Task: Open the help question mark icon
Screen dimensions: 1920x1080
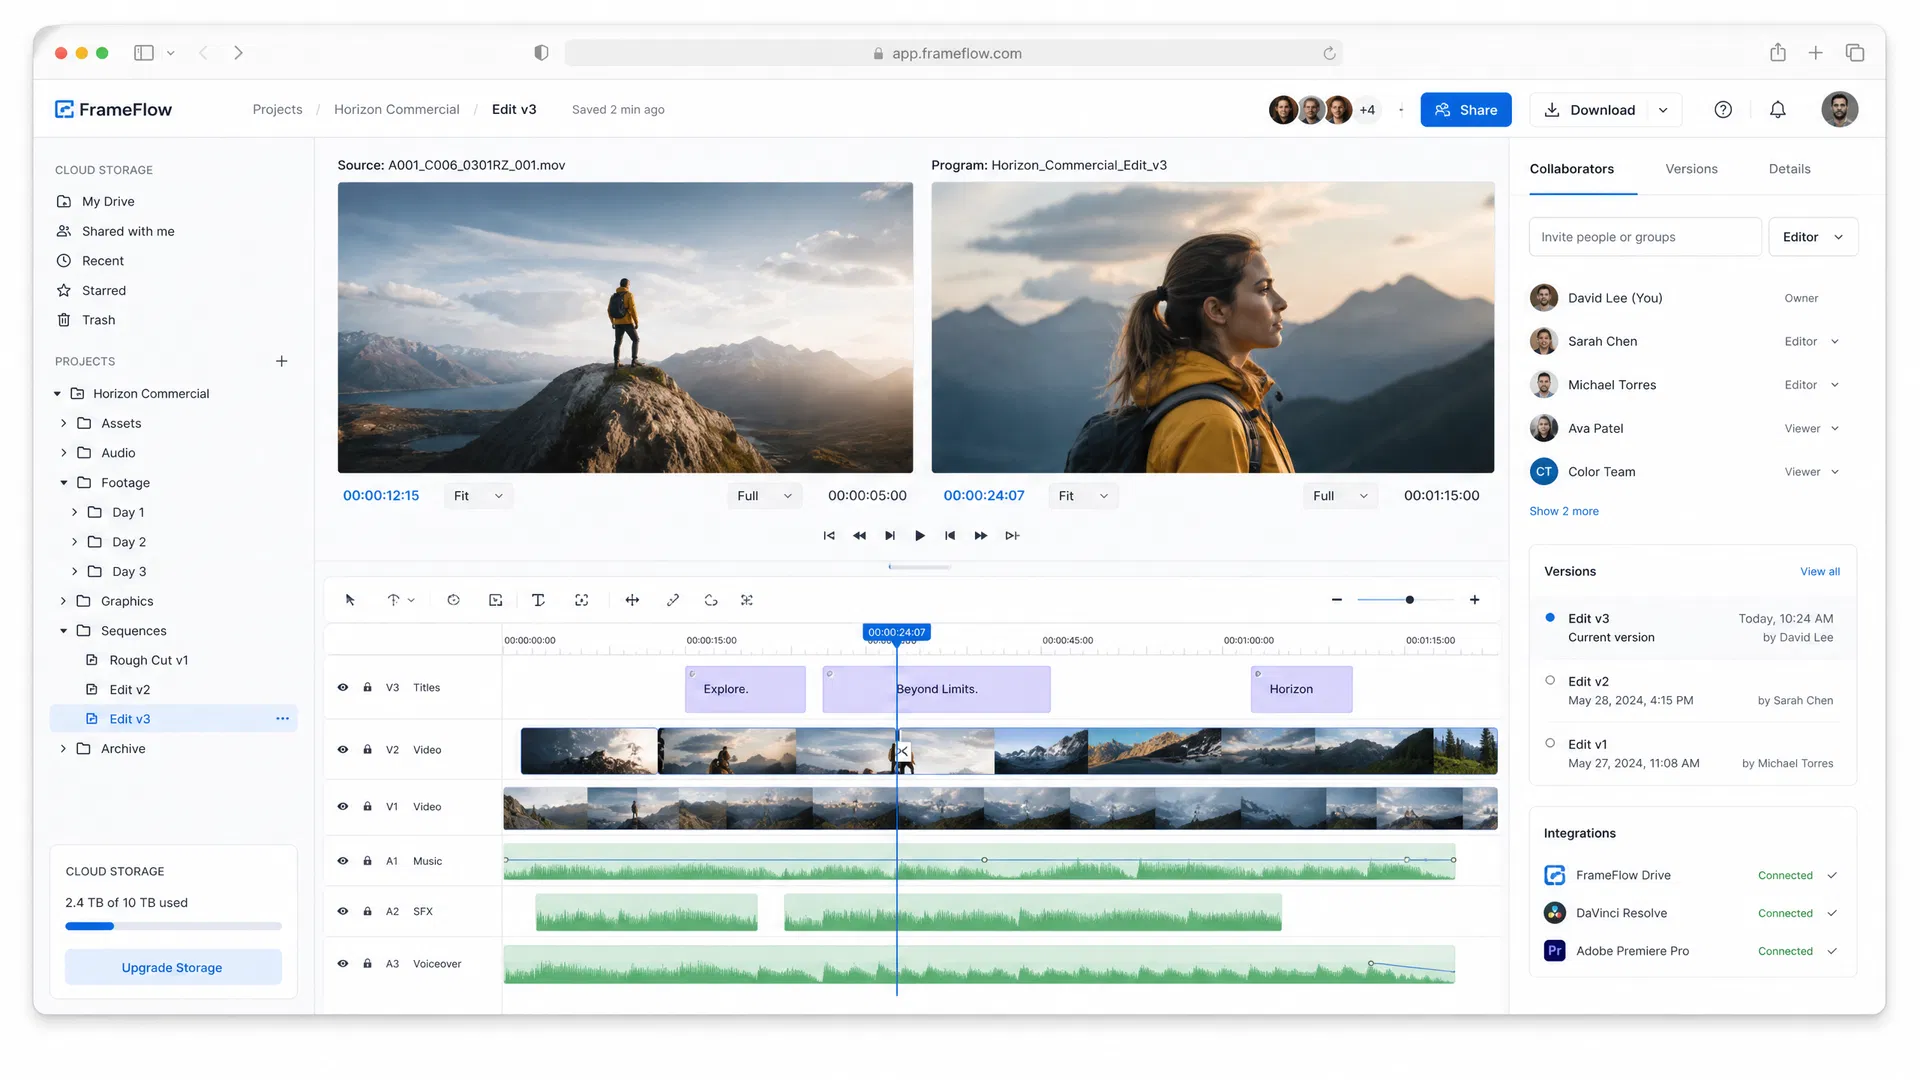Action: coord(1722,110)
